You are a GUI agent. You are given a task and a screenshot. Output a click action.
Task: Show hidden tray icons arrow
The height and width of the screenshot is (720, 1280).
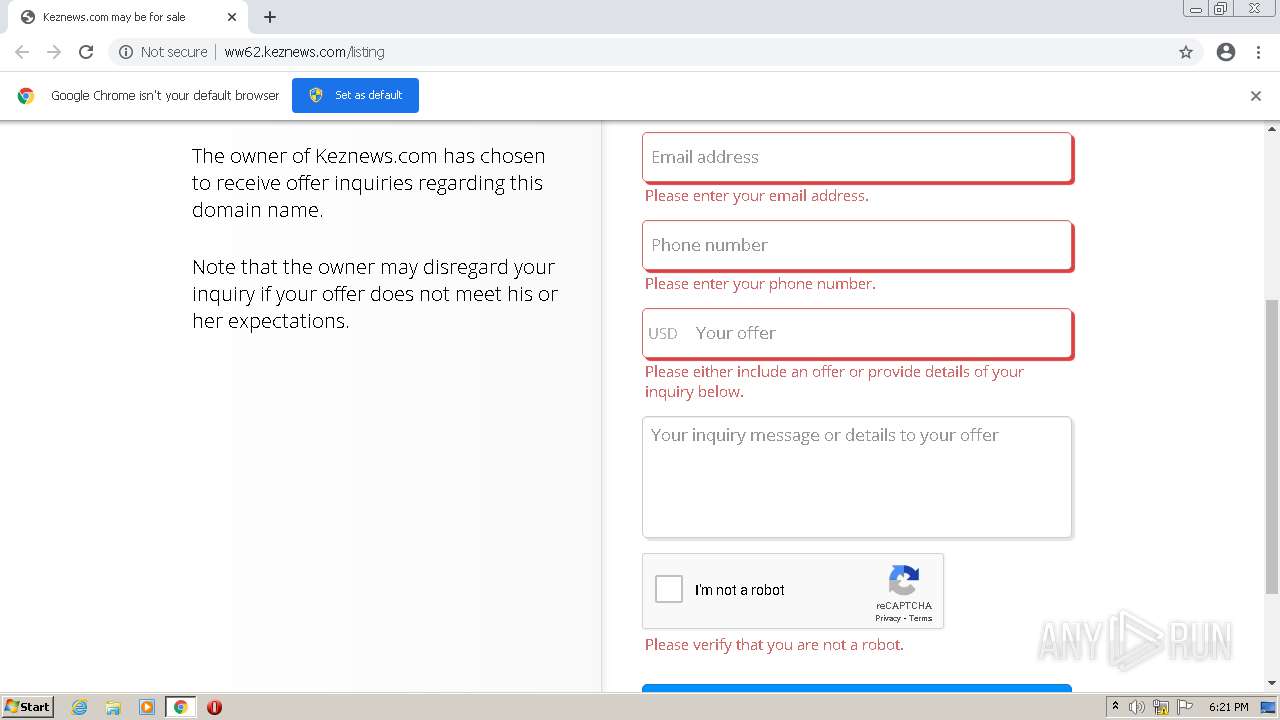click(1115, 706)
